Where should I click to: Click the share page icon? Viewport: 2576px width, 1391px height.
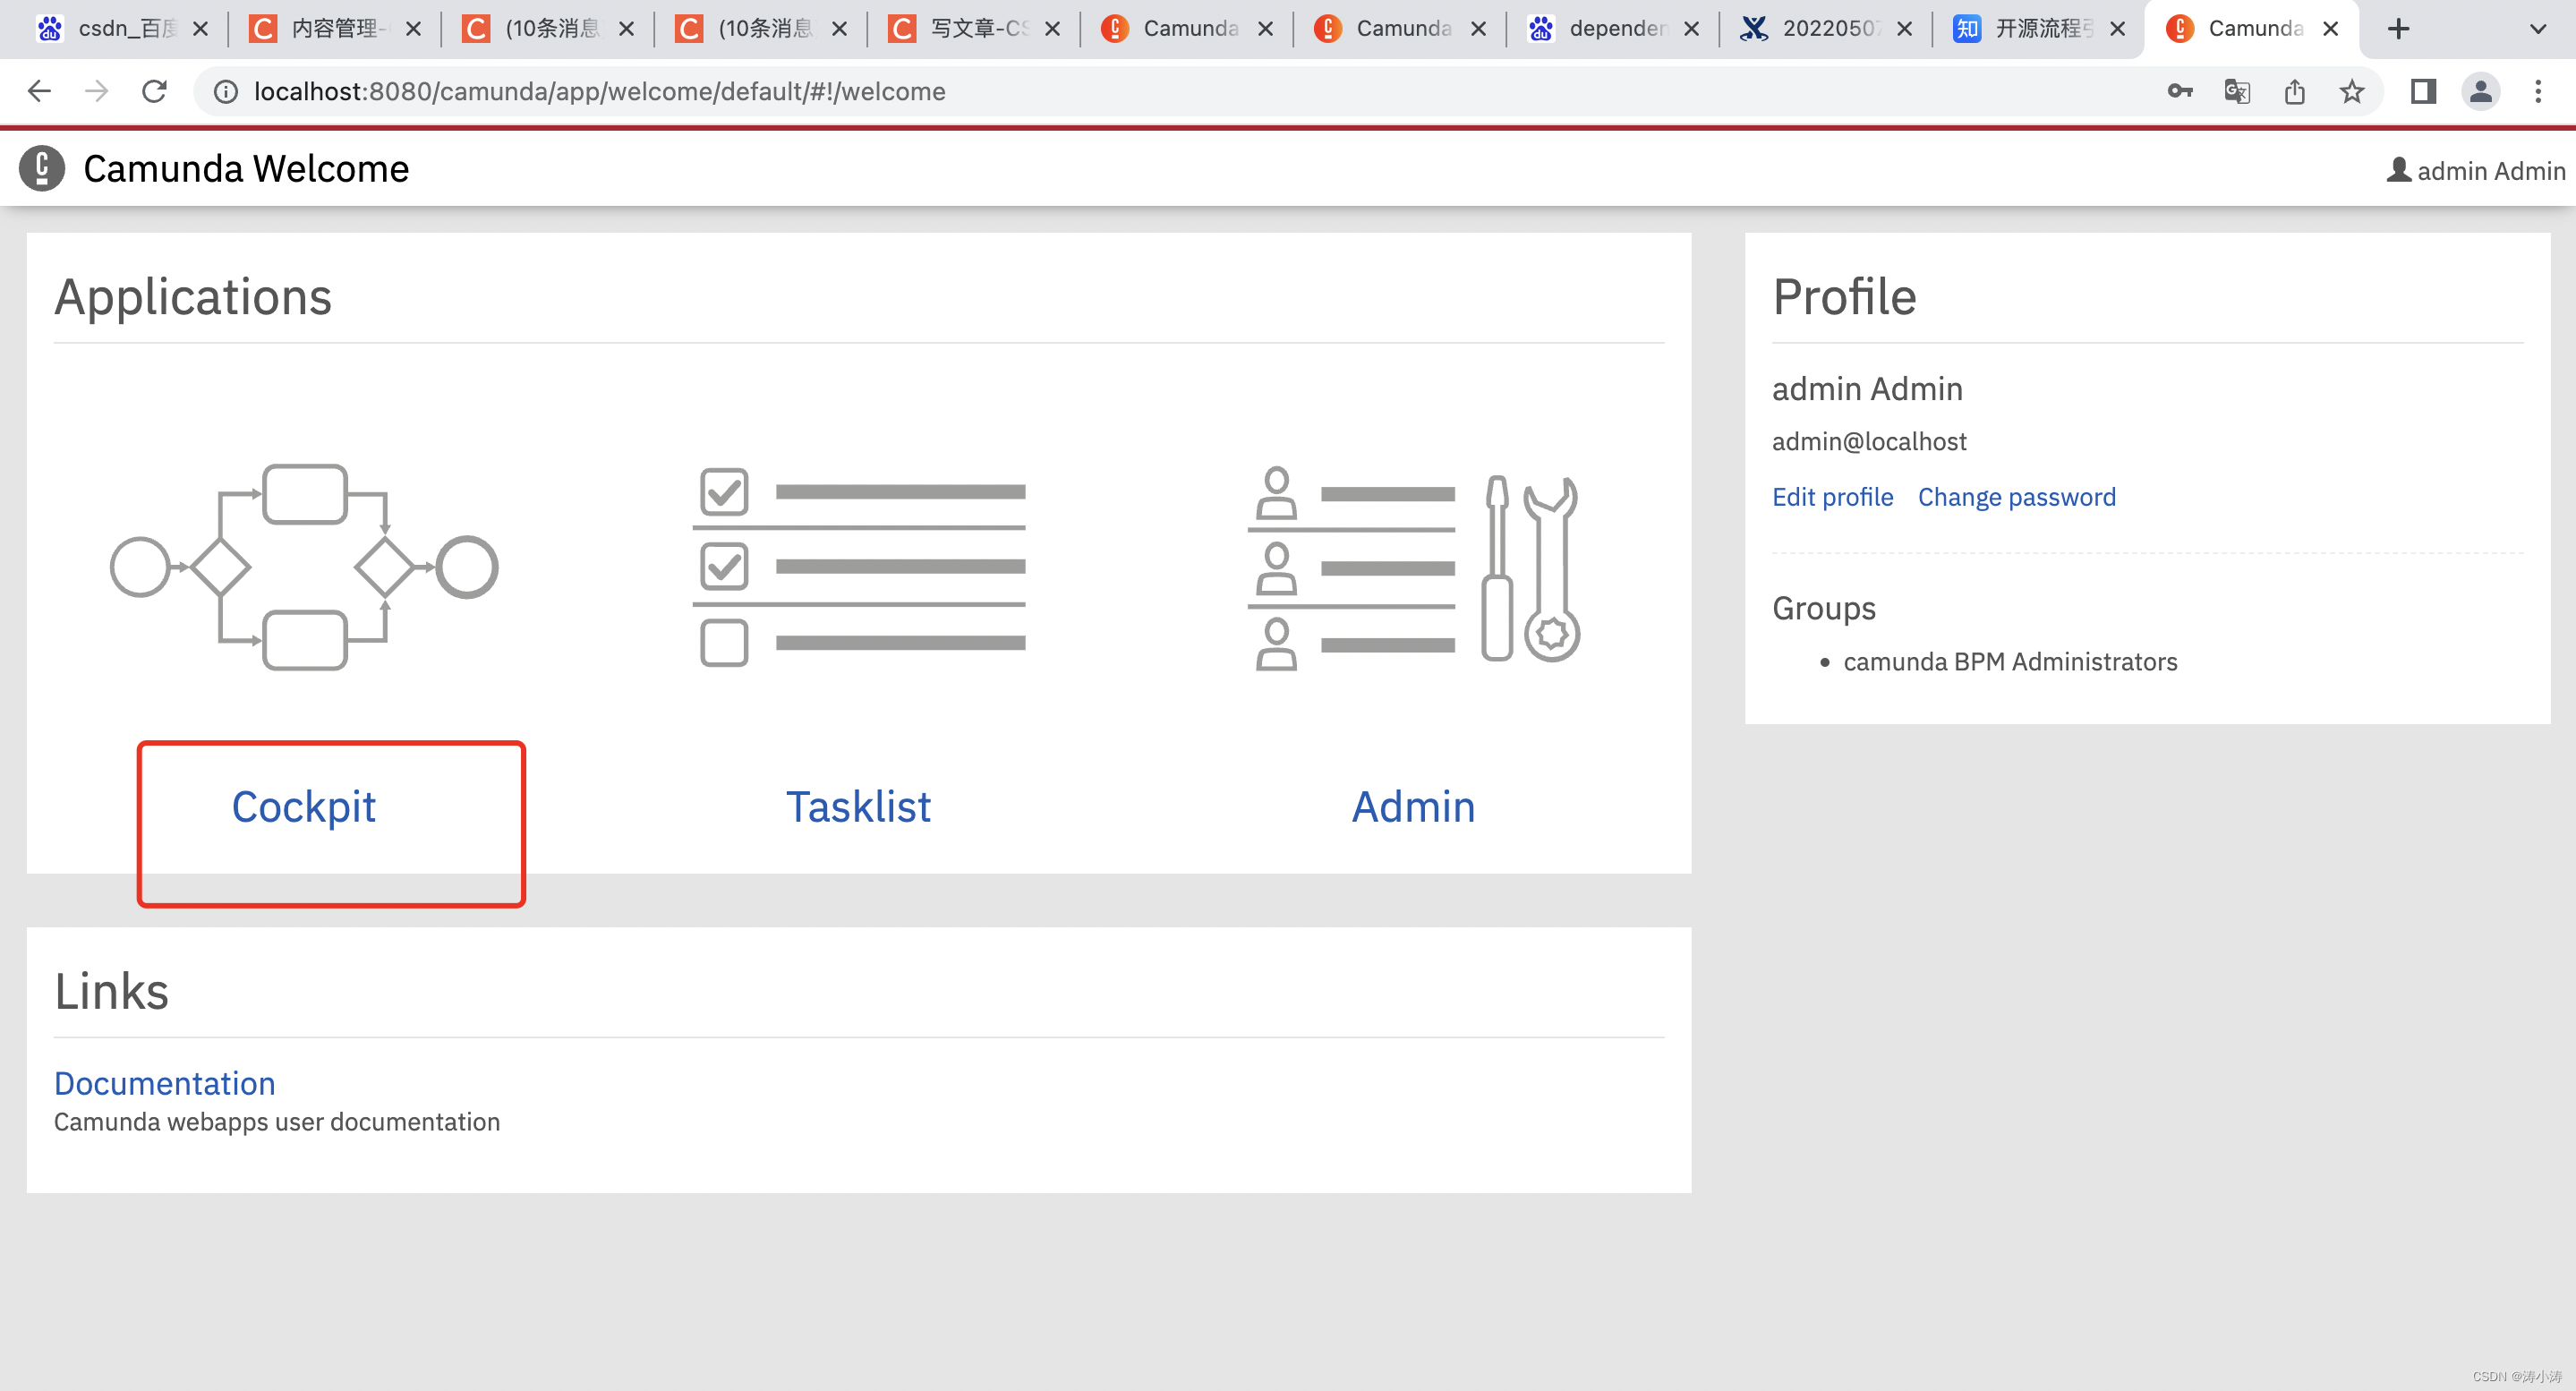tap(2294, 92)
